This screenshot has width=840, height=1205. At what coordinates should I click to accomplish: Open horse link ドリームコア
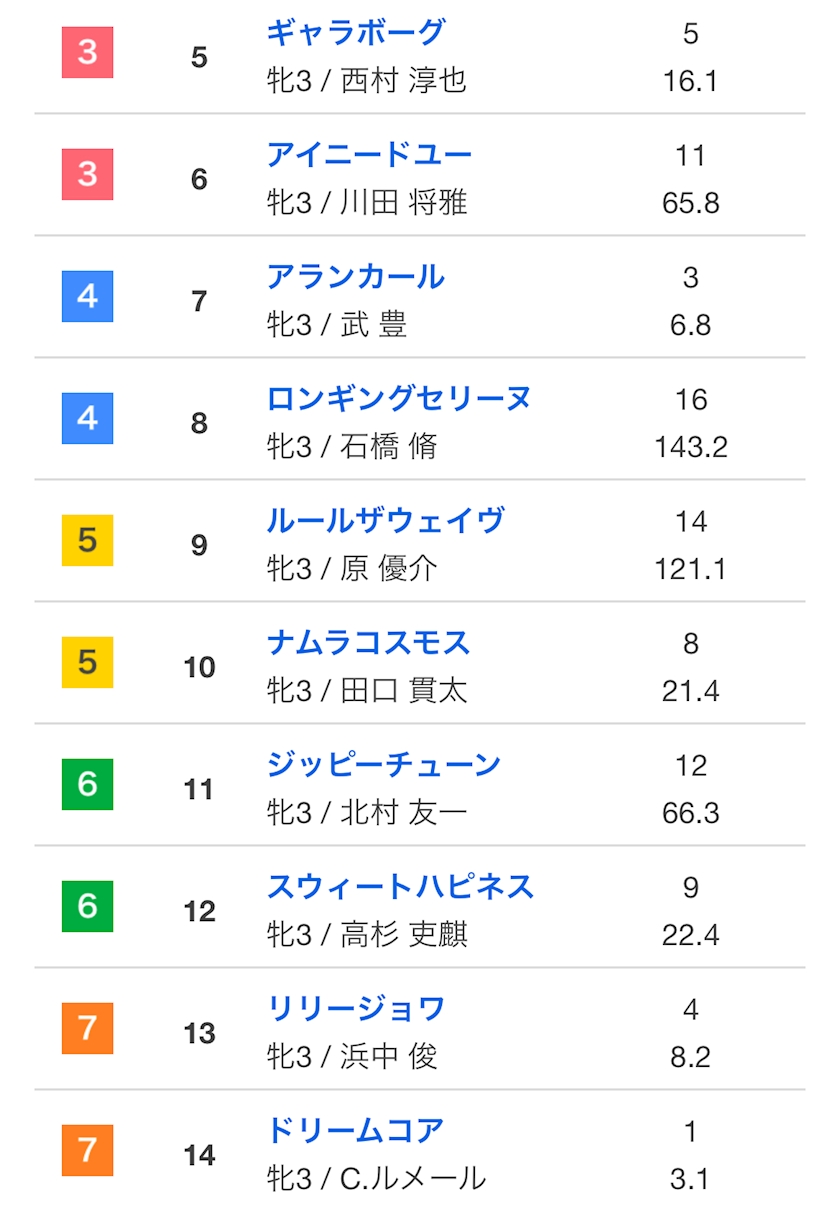pyautogui.click(x=355, y=1131)
